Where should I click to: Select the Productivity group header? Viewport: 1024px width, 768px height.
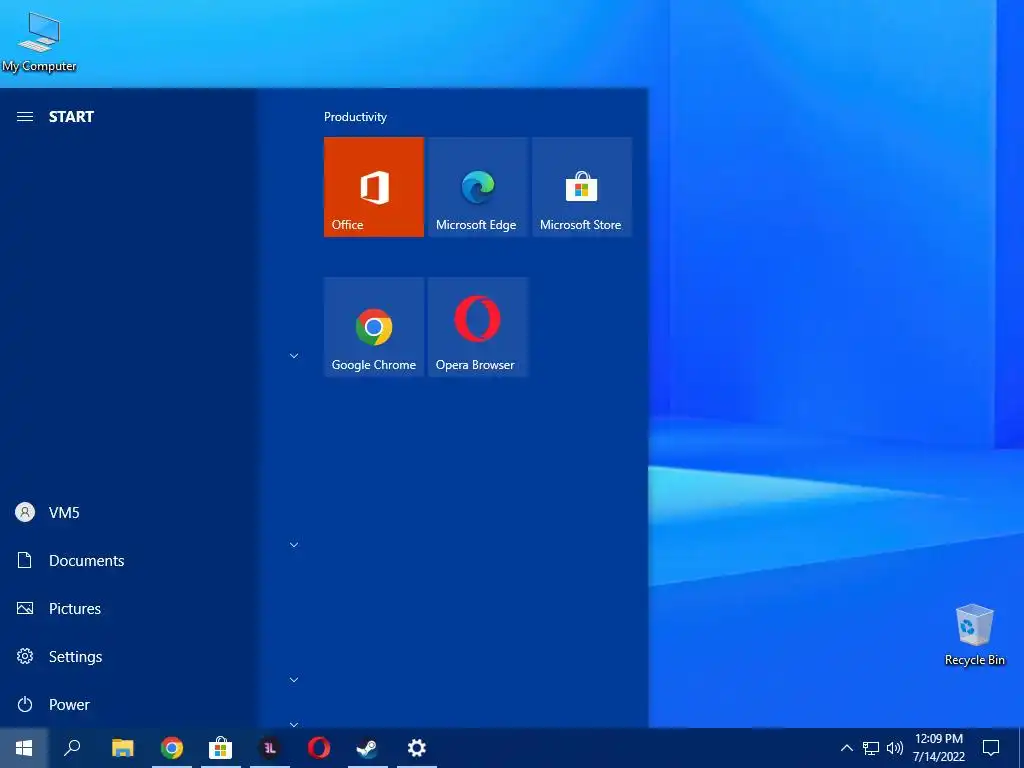(355, 117)
